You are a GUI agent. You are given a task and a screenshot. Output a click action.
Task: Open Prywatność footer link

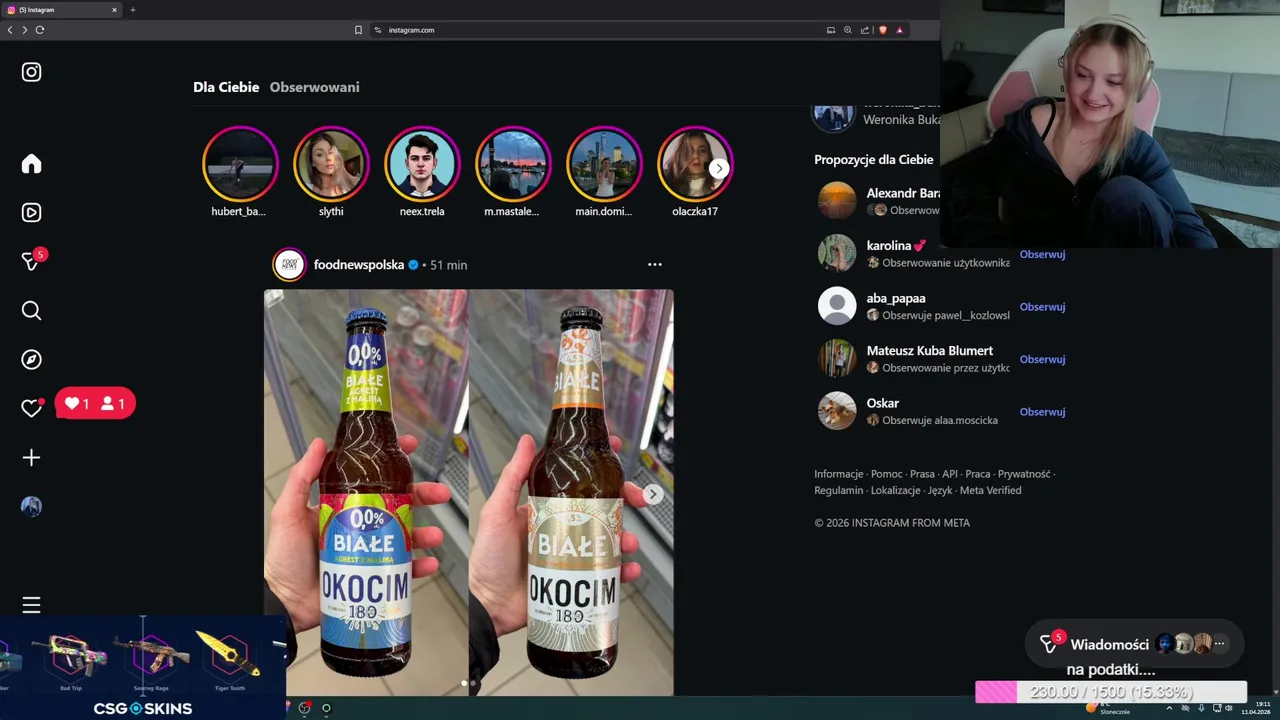click(x=1024, y=474)
